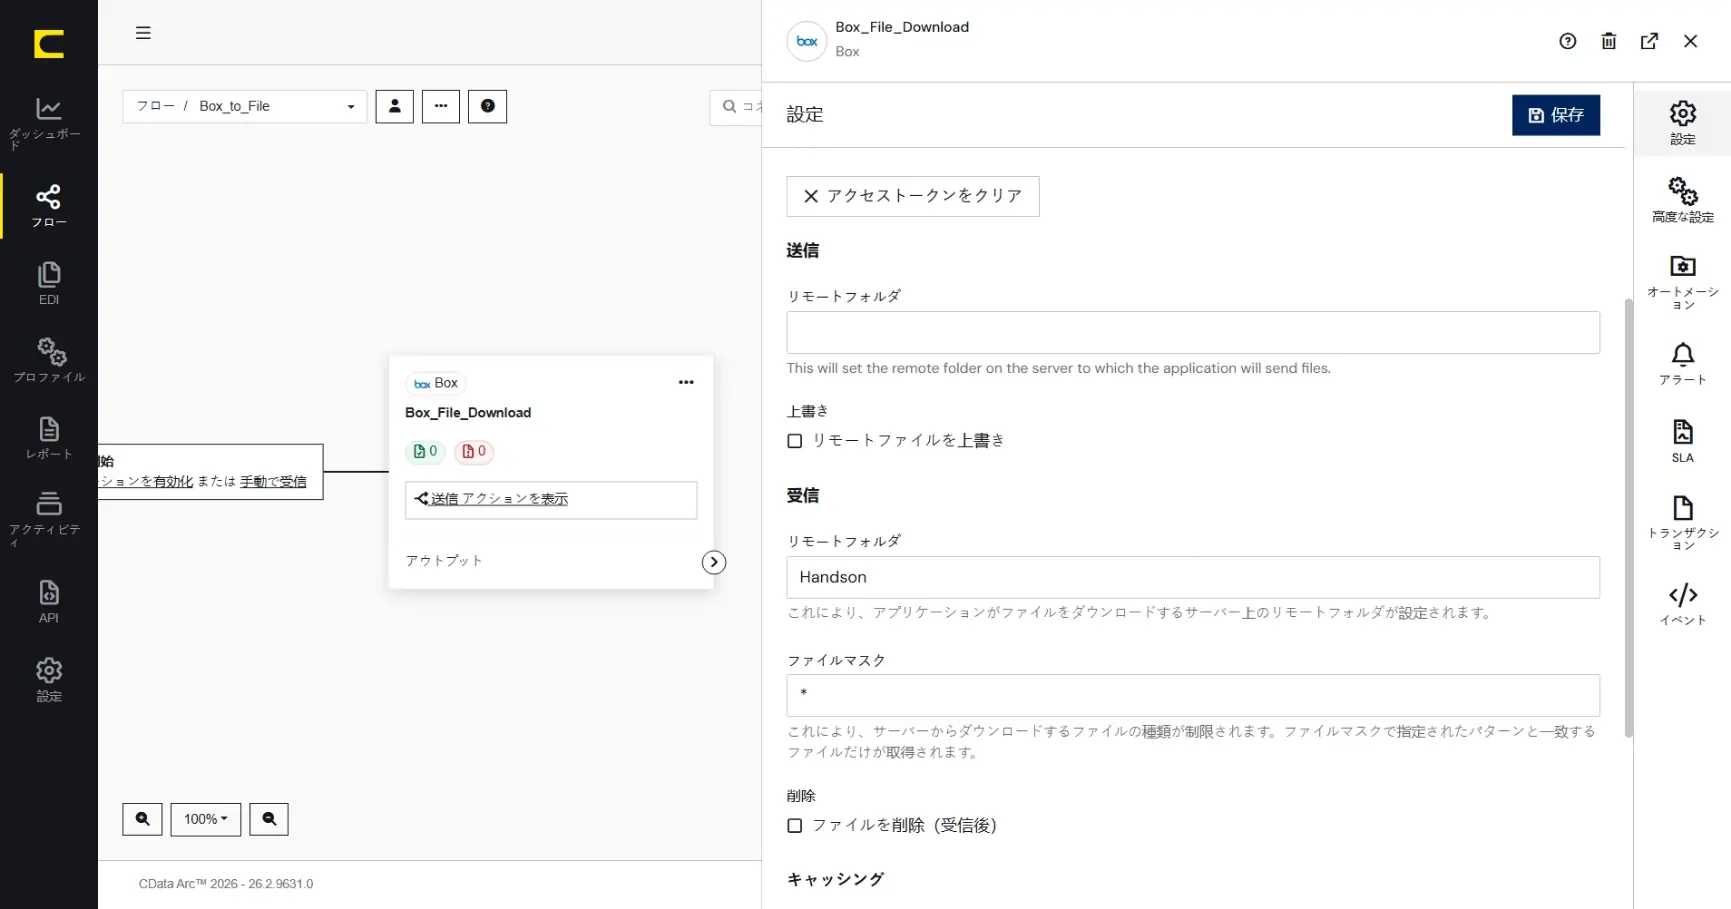Close the connector settings panel
The height and width of the screenshot is (909, 1731).
[1690, 41]
